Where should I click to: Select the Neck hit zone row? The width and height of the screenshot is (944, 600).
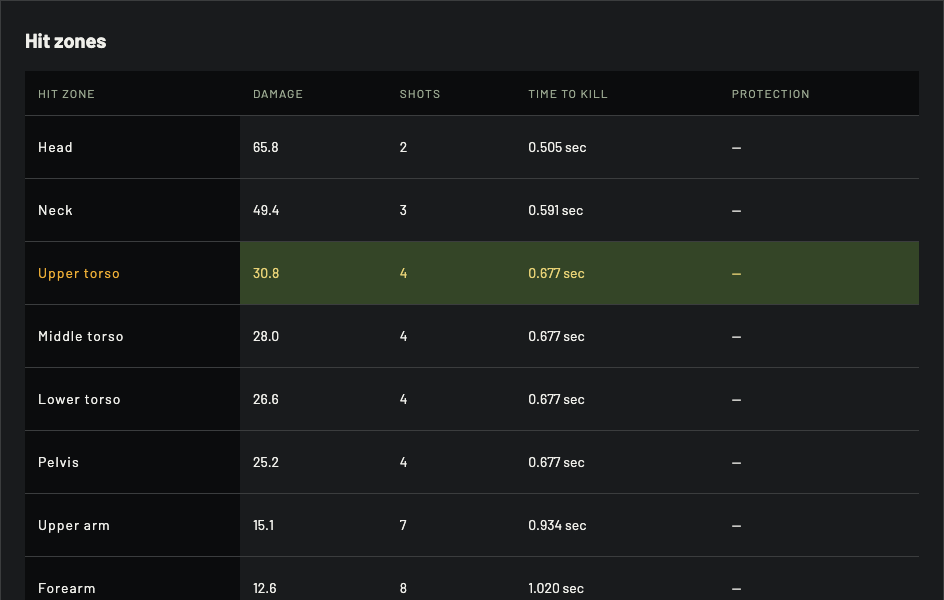471,210
